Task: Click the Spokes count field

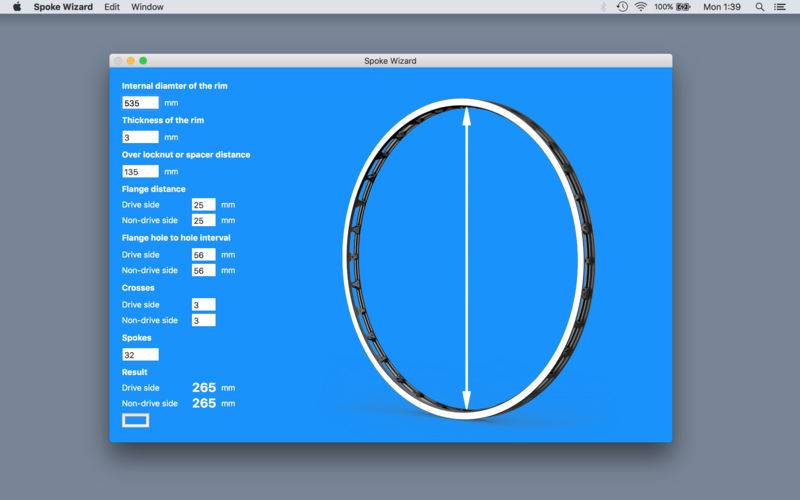Action: click(140, 355)
